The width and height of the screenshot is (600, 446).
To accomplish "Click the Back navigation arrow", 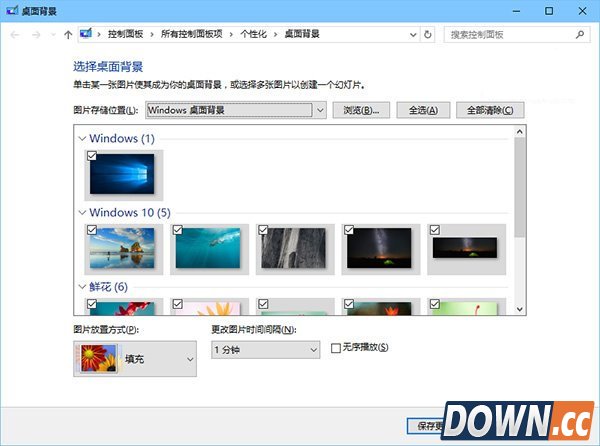I will click(x=15, y=35).
